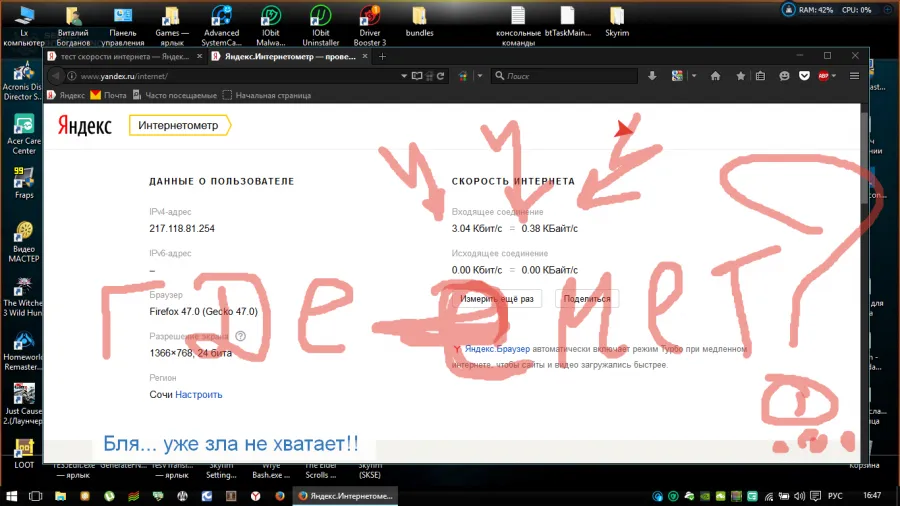The height and width of the screenshot is (506, 900).
Task: Open Acer Care Center desktop icon
Action: coord(24,134)
